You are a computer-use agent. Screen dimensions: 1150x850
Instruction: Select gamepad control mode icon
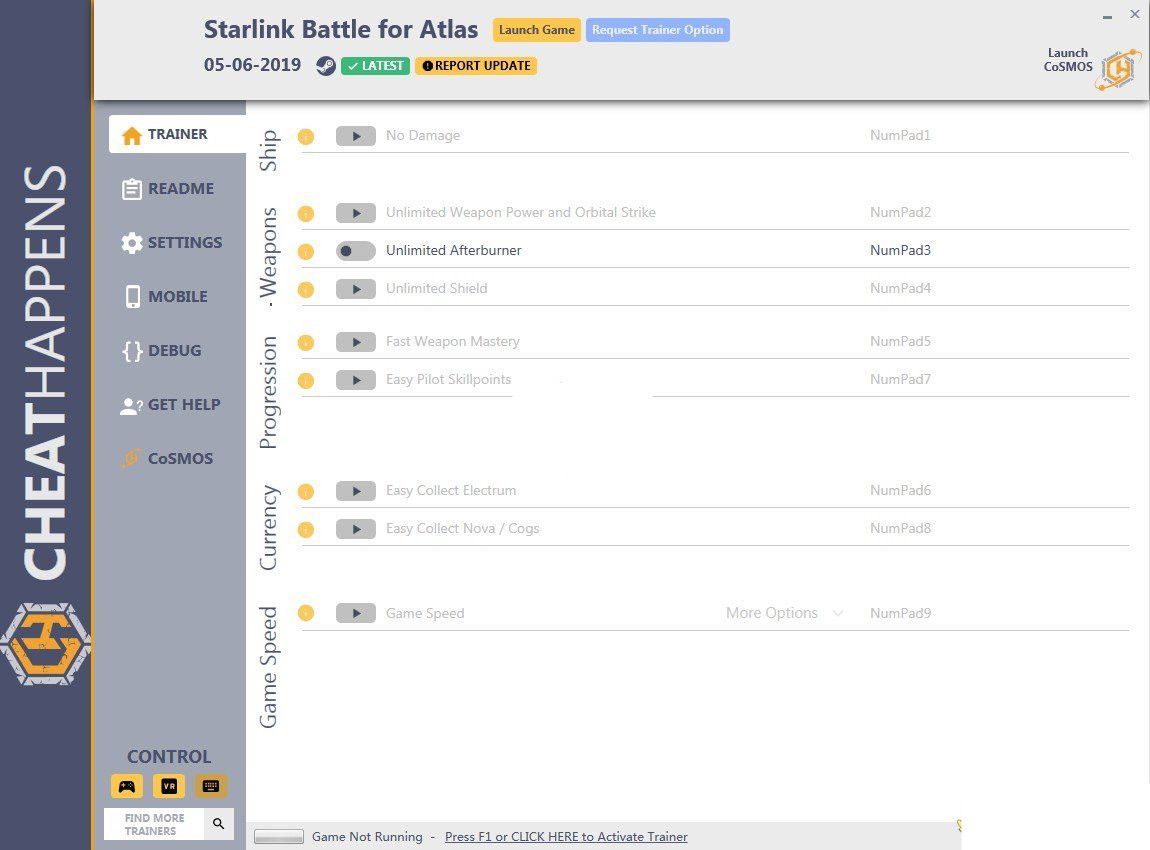[x=127, y=786]
